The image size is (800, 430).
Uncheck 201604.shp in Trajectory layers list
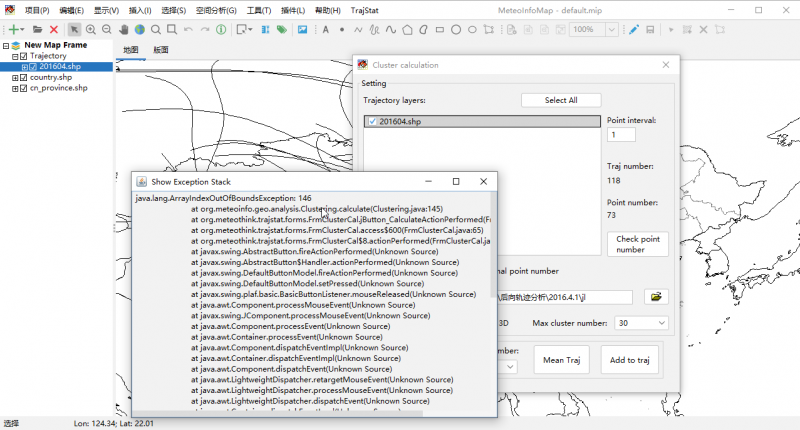click(372, 122)
